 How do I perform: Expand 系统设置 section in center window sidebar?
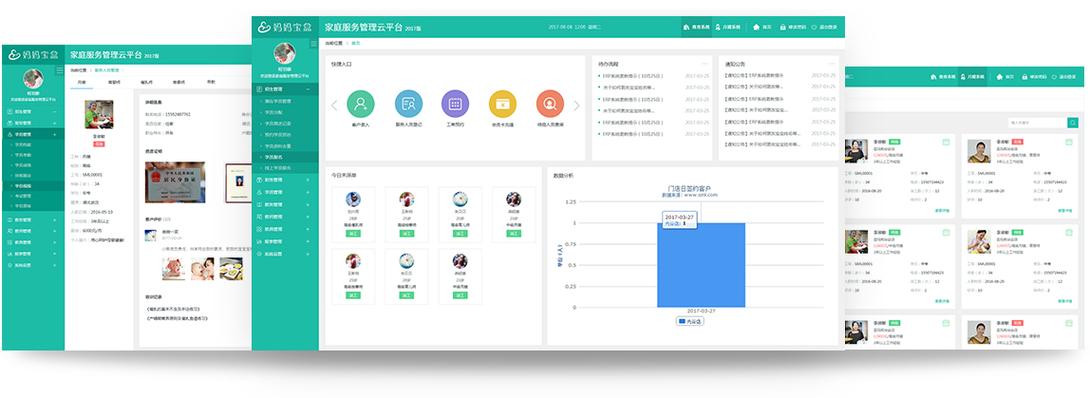click(x=285, y=254)
